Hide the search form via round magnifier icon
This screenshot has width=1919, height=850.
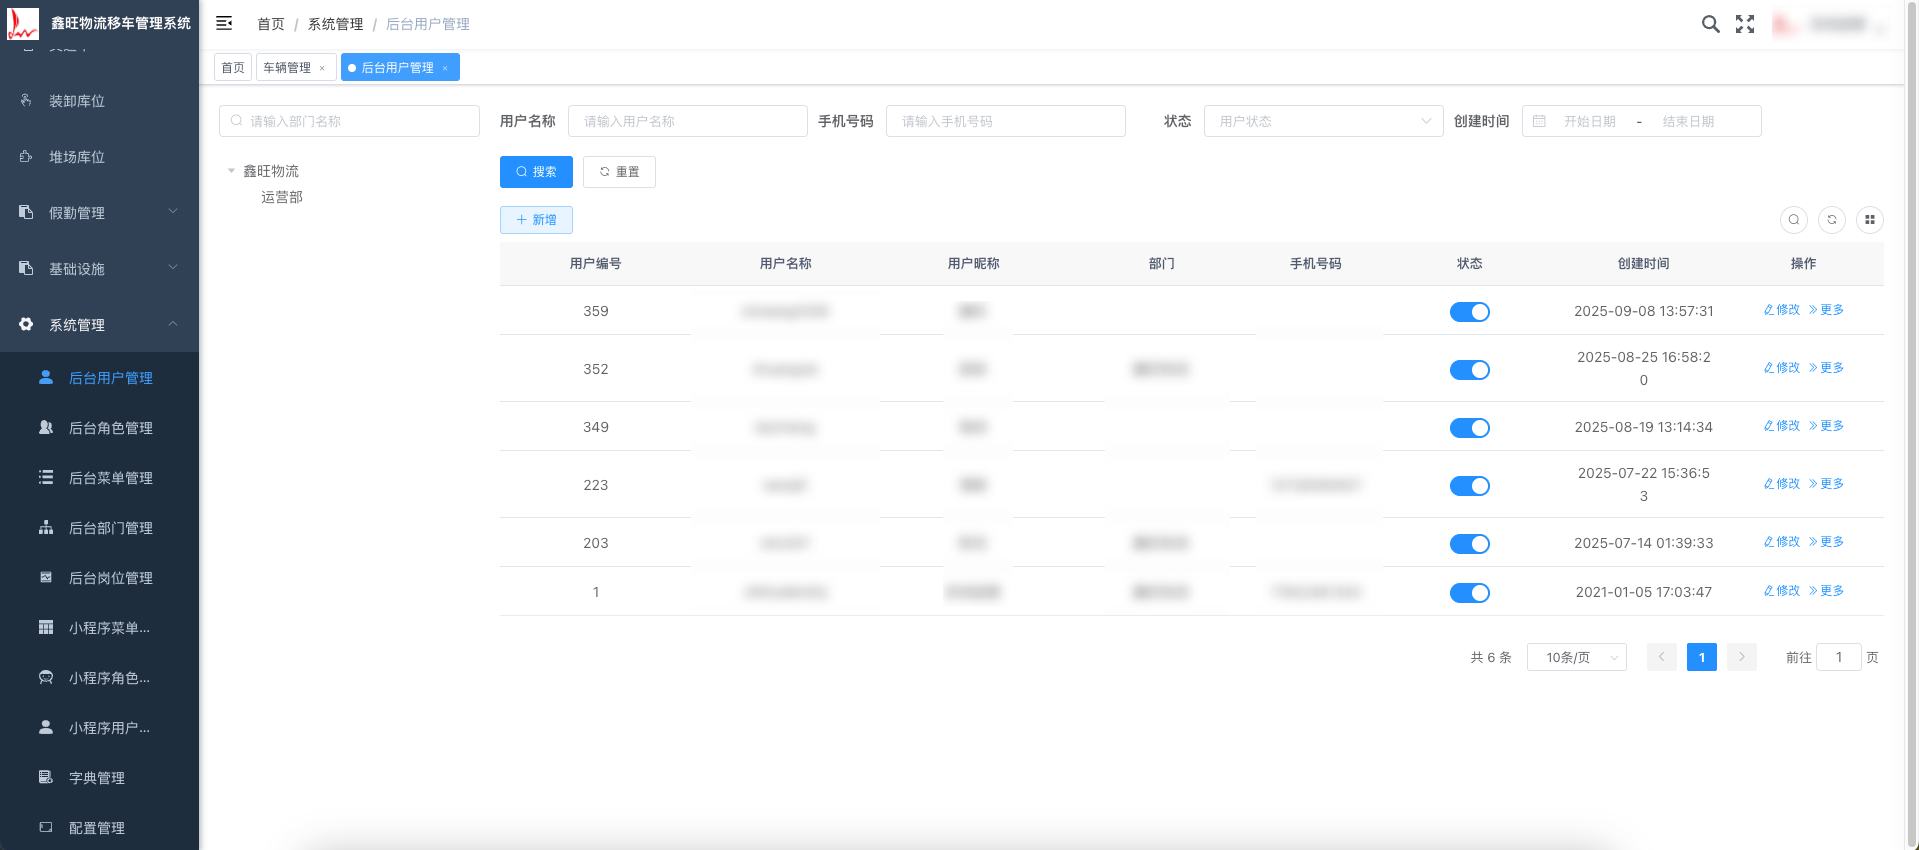pyautogui.click(x=1794, y=220)
